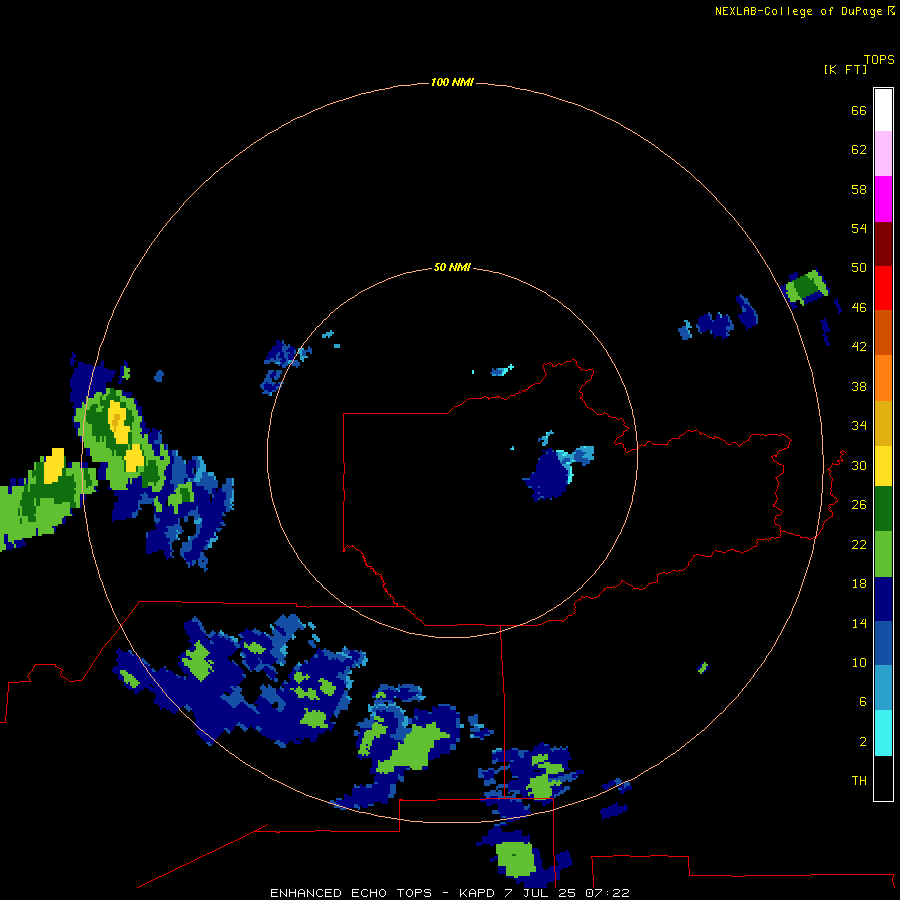Click the 10 legend value
Screen dimensions: 900x900
(x=859, y=663)
